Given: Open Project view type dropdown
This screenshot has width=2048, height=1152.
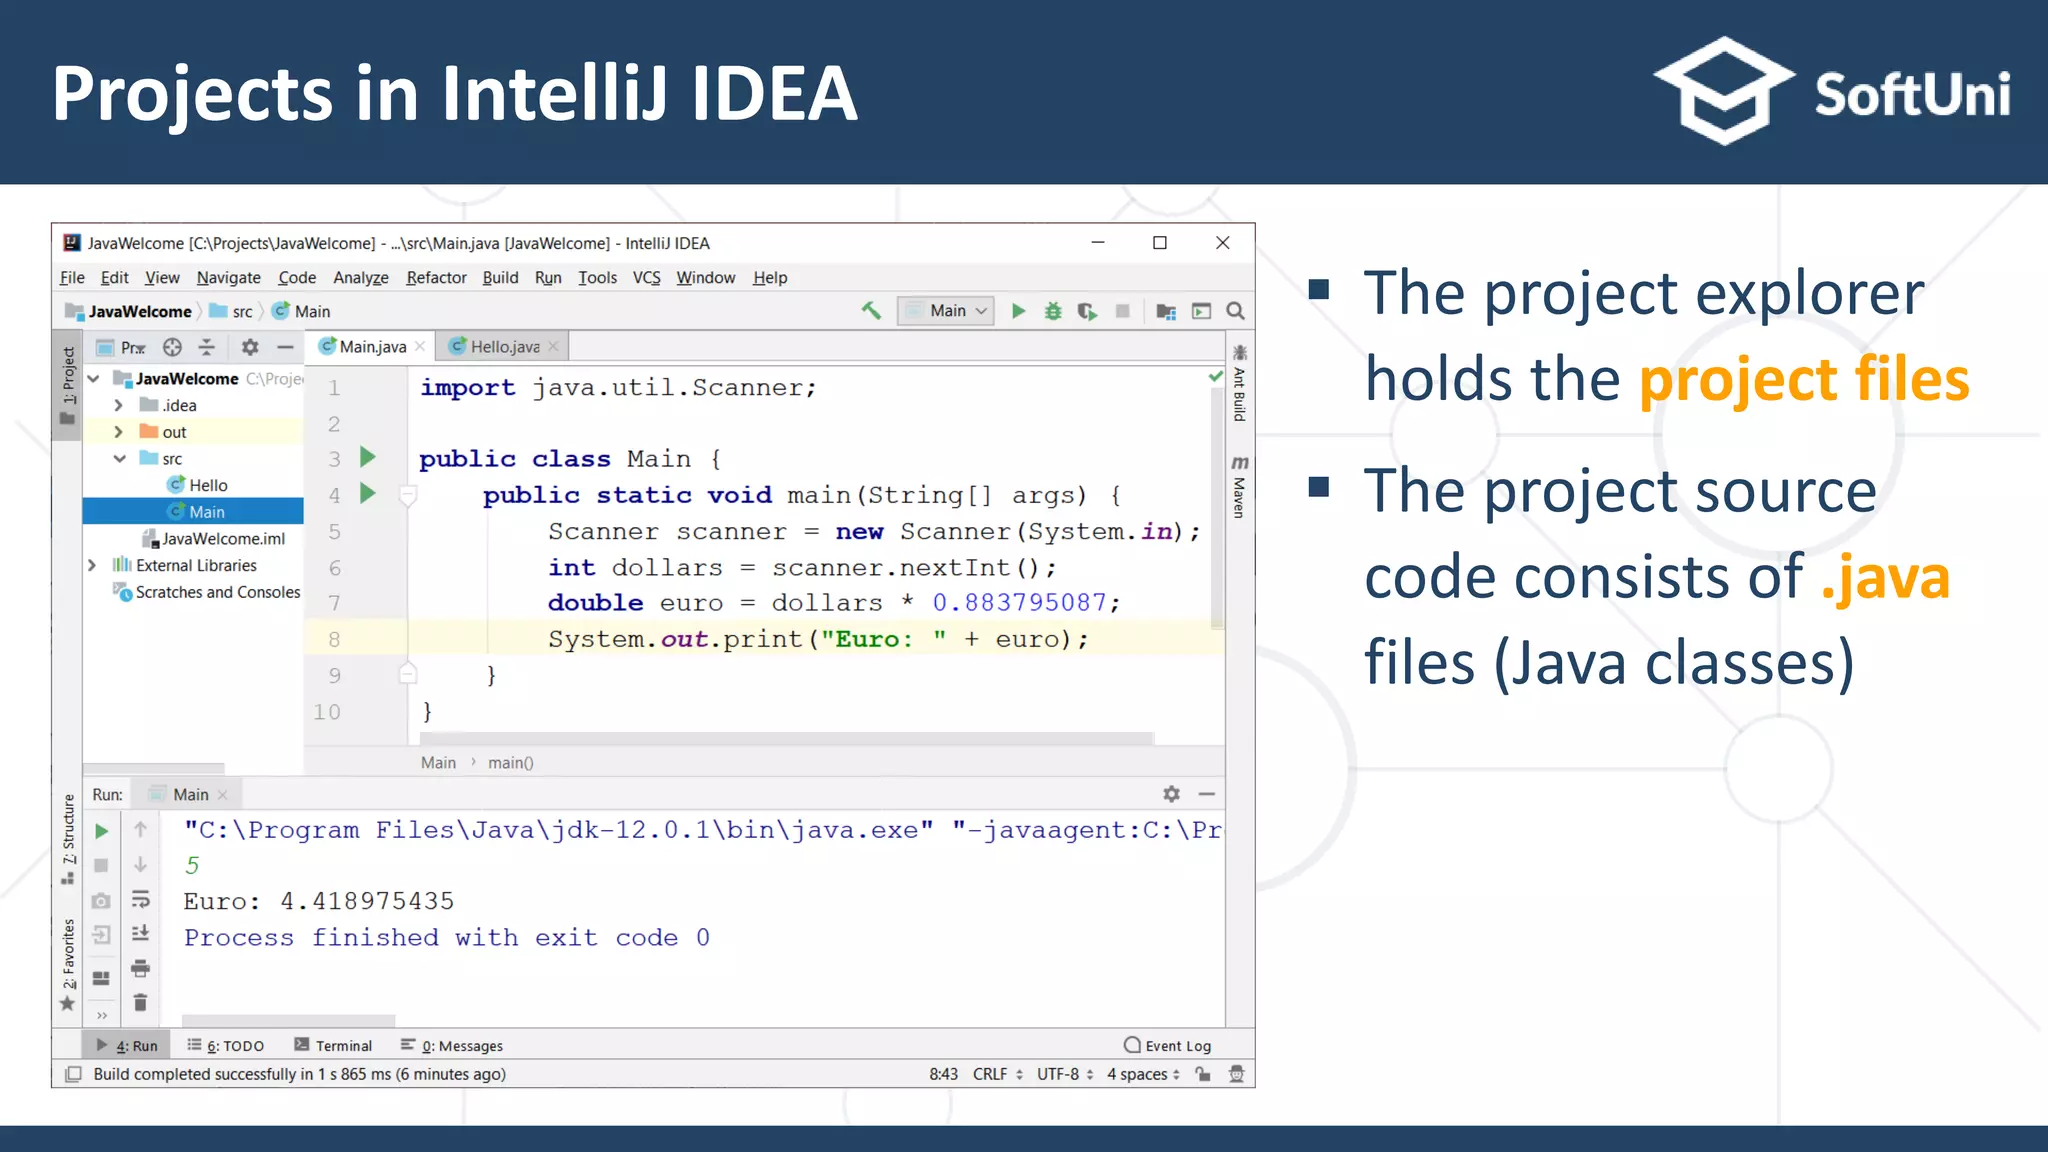Looking at the screenshot, I should 121,347.
